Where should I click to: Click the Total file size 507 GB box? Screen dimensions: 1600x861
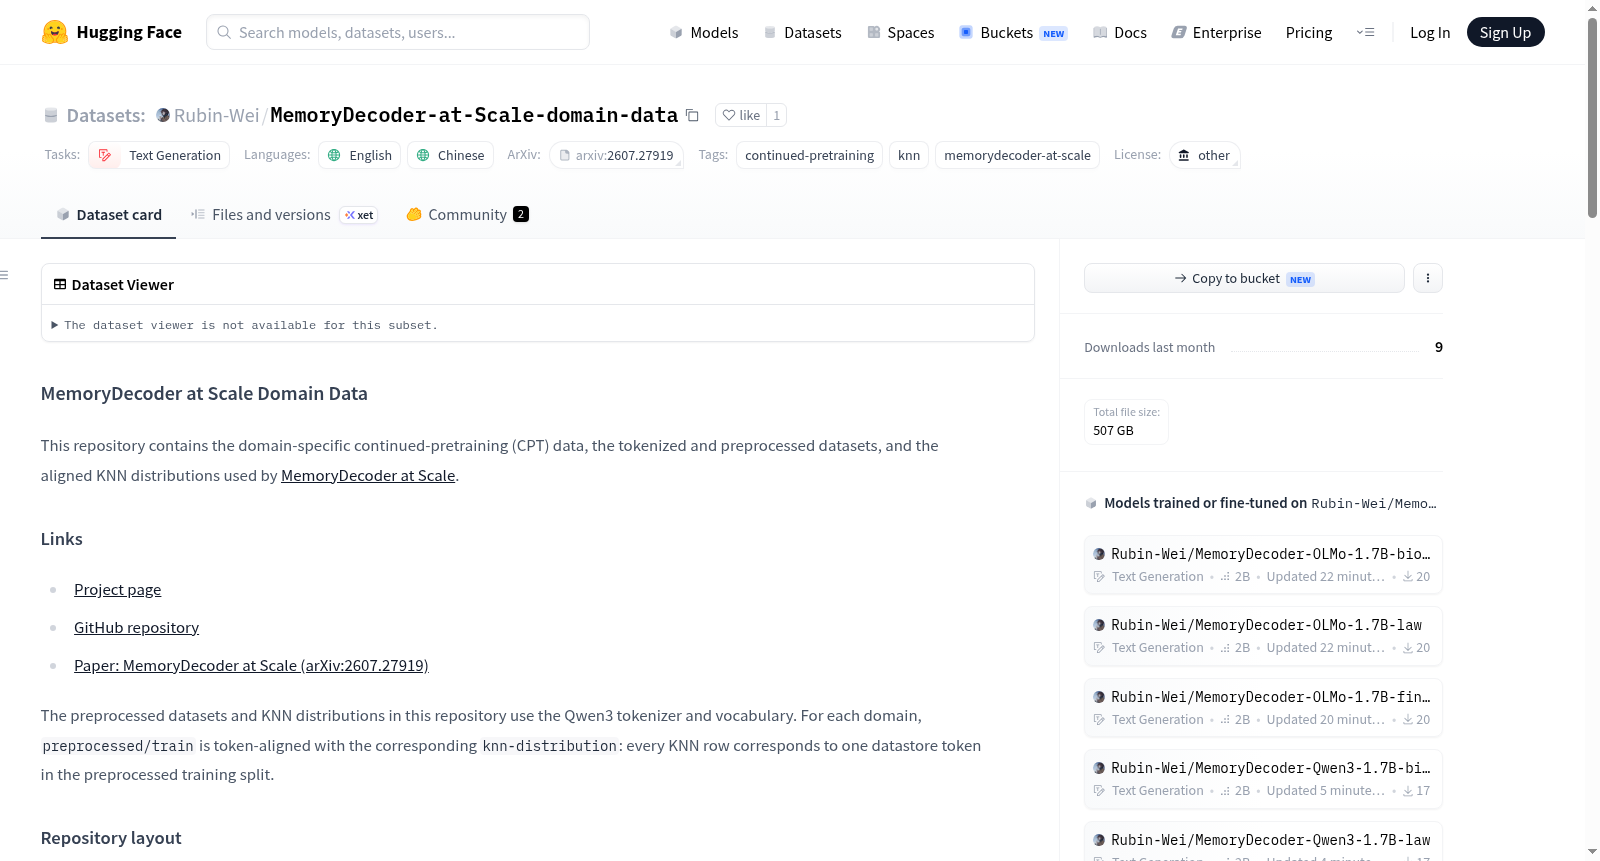pos(1126,421)
